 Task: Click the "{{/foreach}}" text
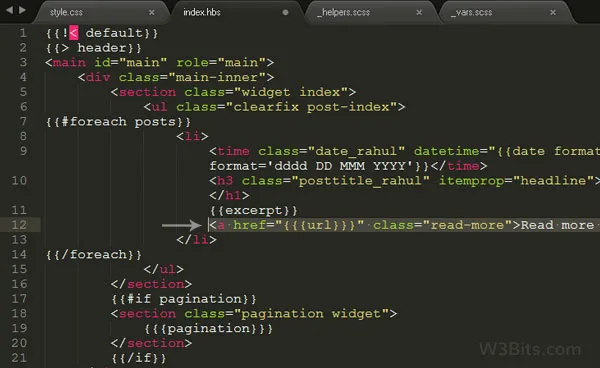(94, 255)
